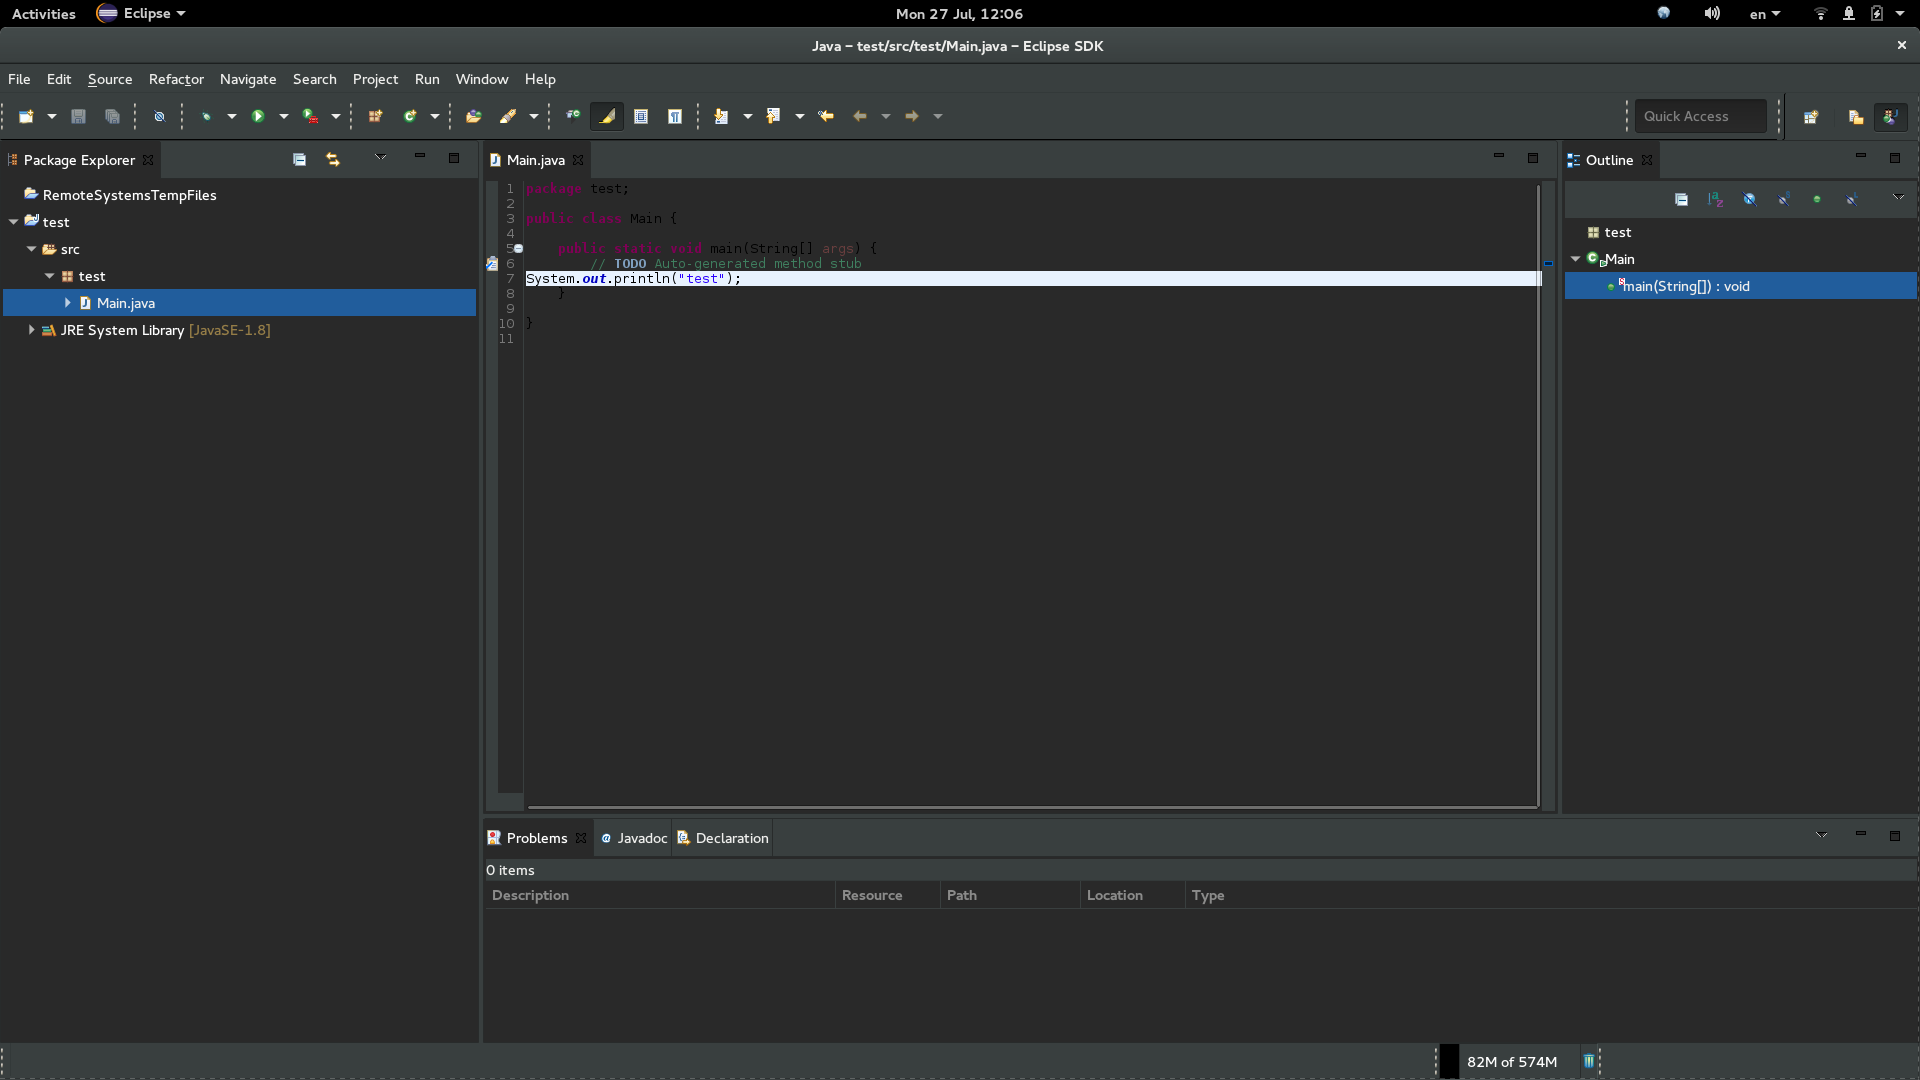Open the Refactor menu
1920x1080 pixels.
(176, 79)
